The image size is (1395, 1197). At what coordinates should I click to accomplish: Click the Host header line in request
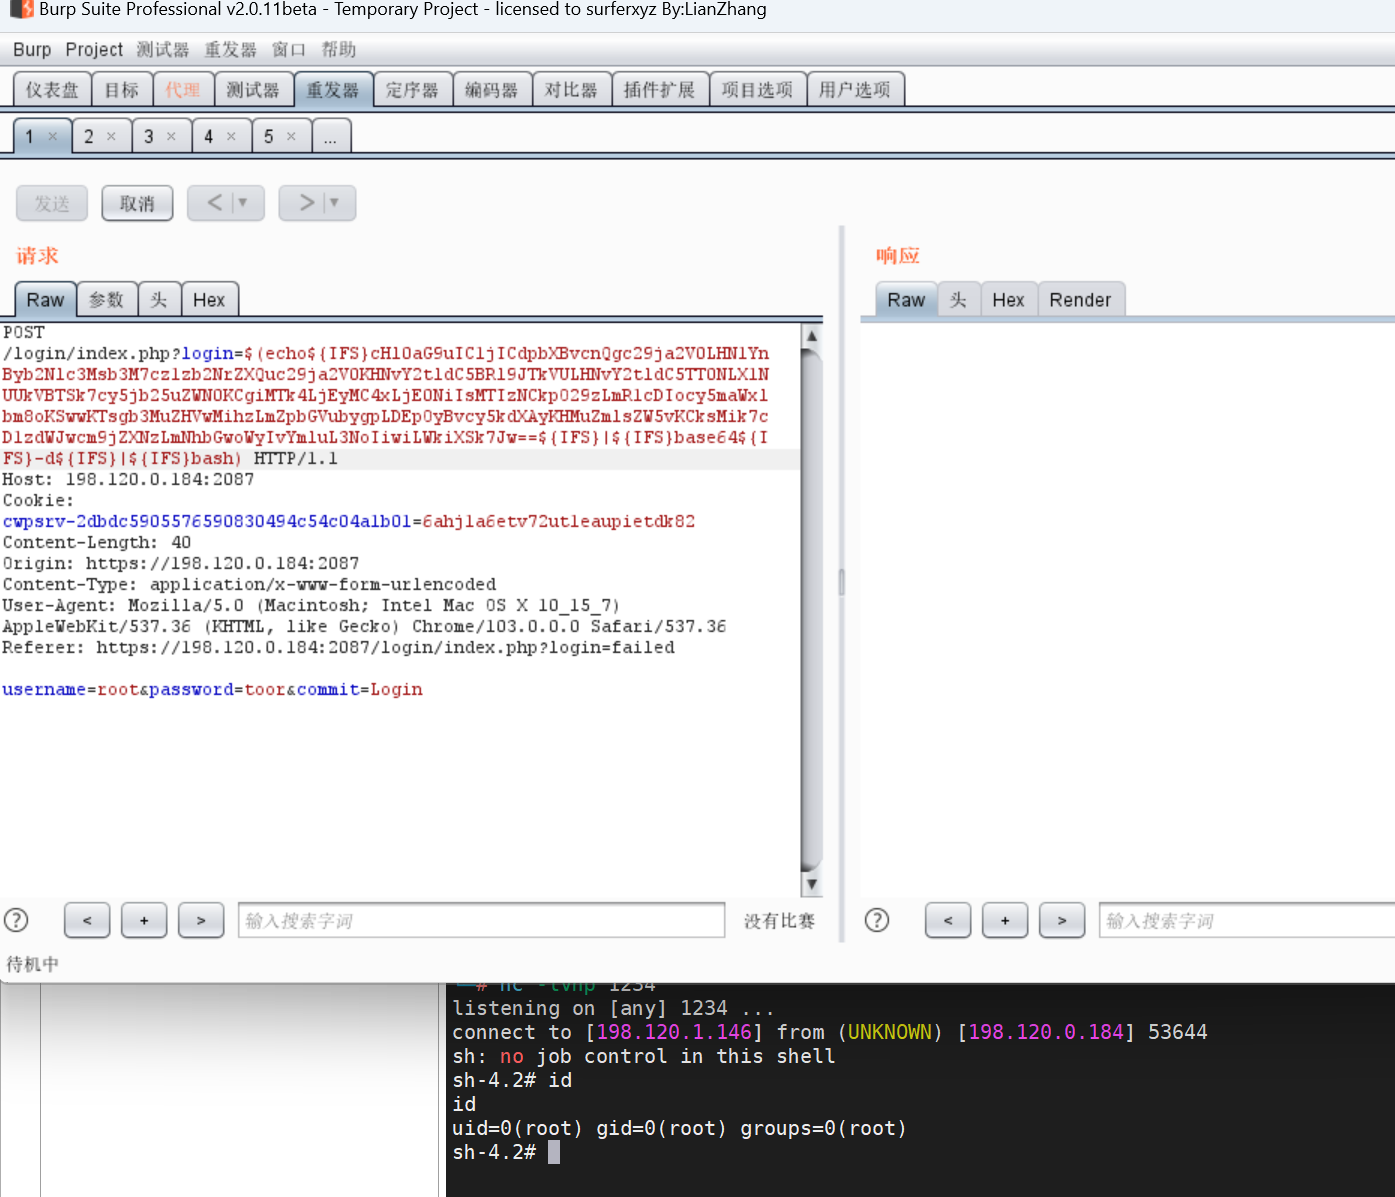point(128,480)
